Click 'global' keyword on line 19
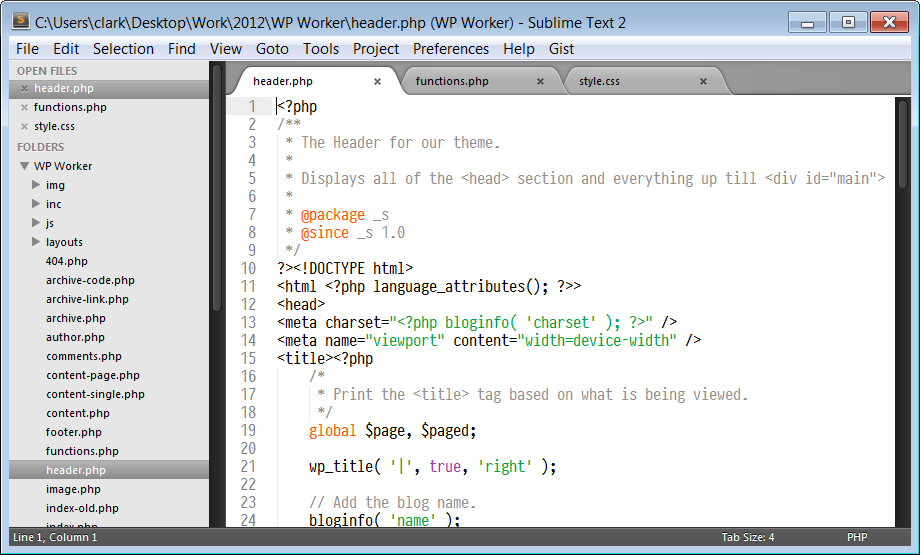Viewport: 920px width, 555px height. click(x=332, y=431)
